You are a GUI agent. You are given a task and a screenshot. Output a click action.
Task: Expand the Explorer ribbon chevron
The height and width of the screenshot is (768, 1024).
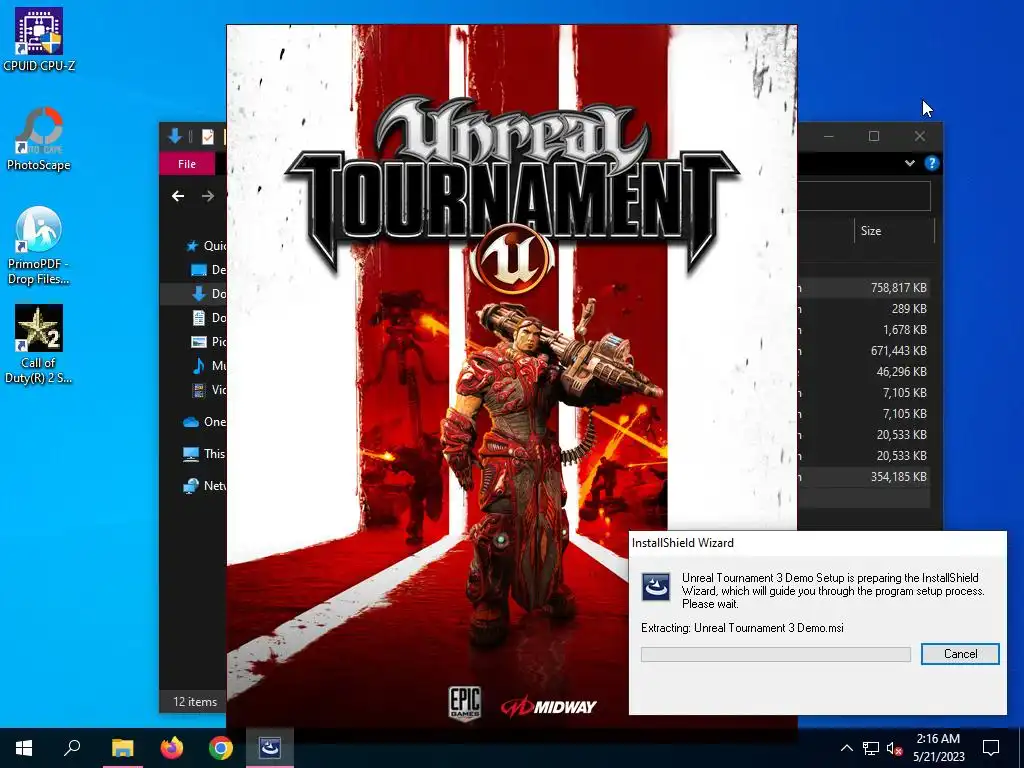(909, 163)
